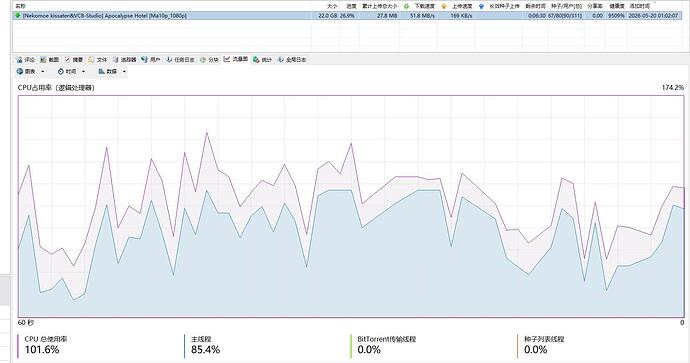Sort by the 添加时间 (added time) column header
Image resolution: width=690 pixels, height=363 pixels.
(x=639, y=6)
